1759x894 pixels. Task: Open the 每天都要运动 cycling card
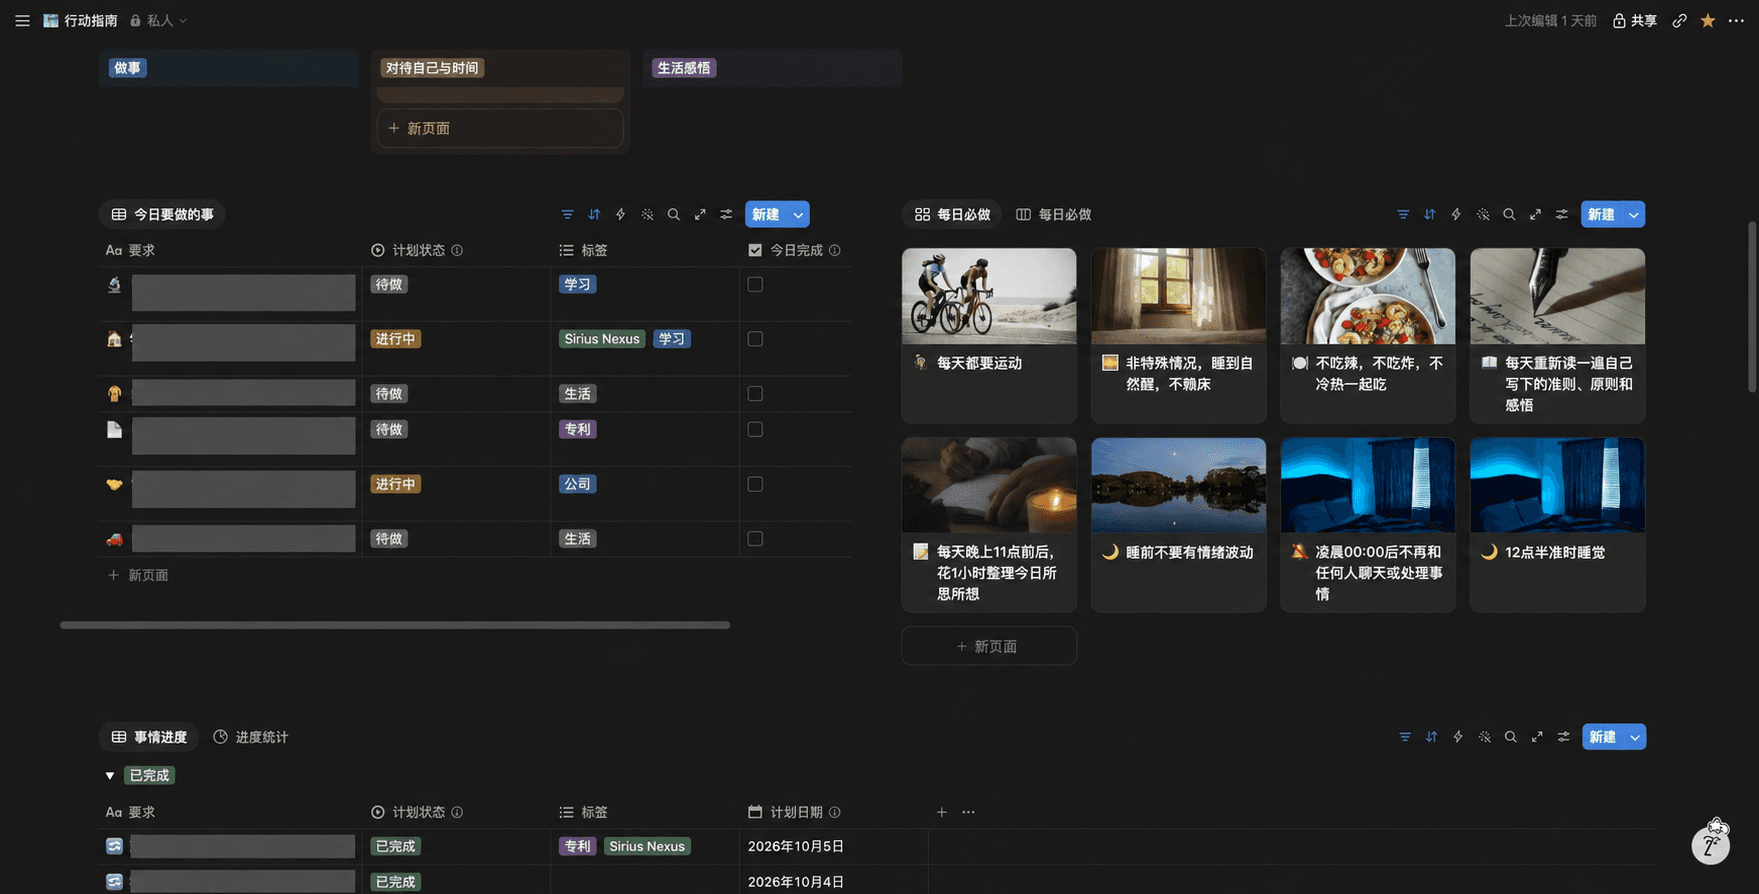[x=989, y=335]
